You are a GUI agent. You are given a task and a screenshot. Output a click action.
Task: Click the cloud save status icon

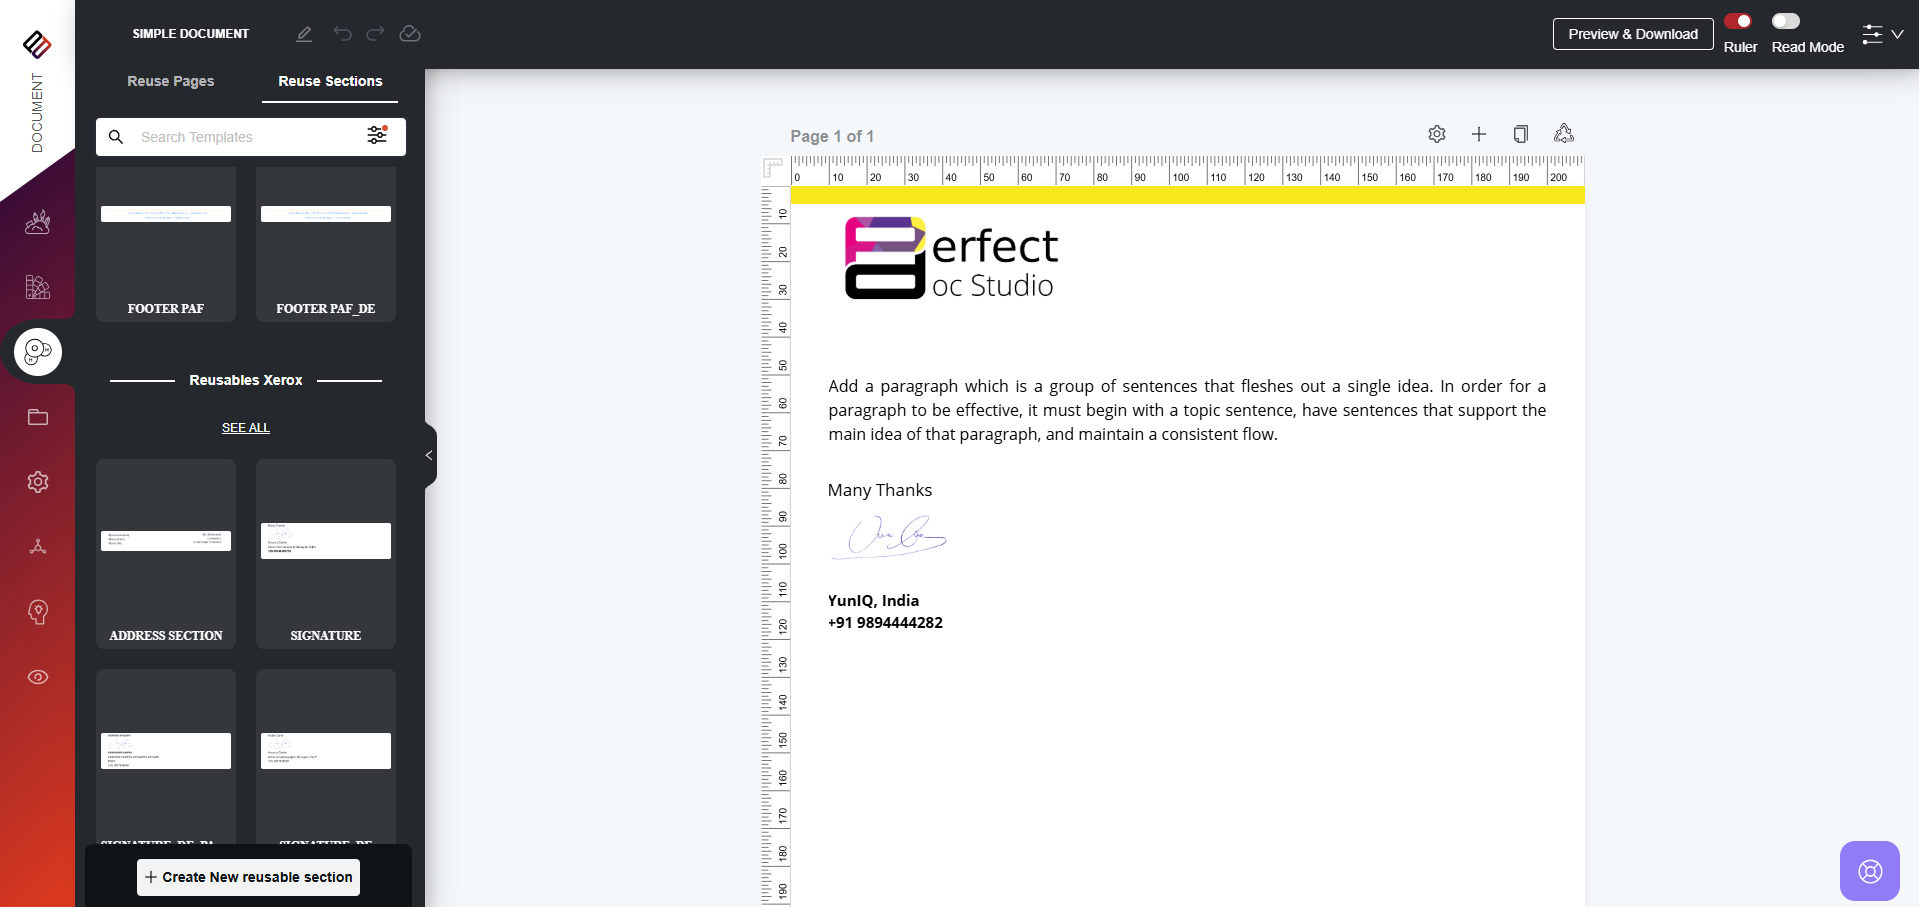[410, 34]
